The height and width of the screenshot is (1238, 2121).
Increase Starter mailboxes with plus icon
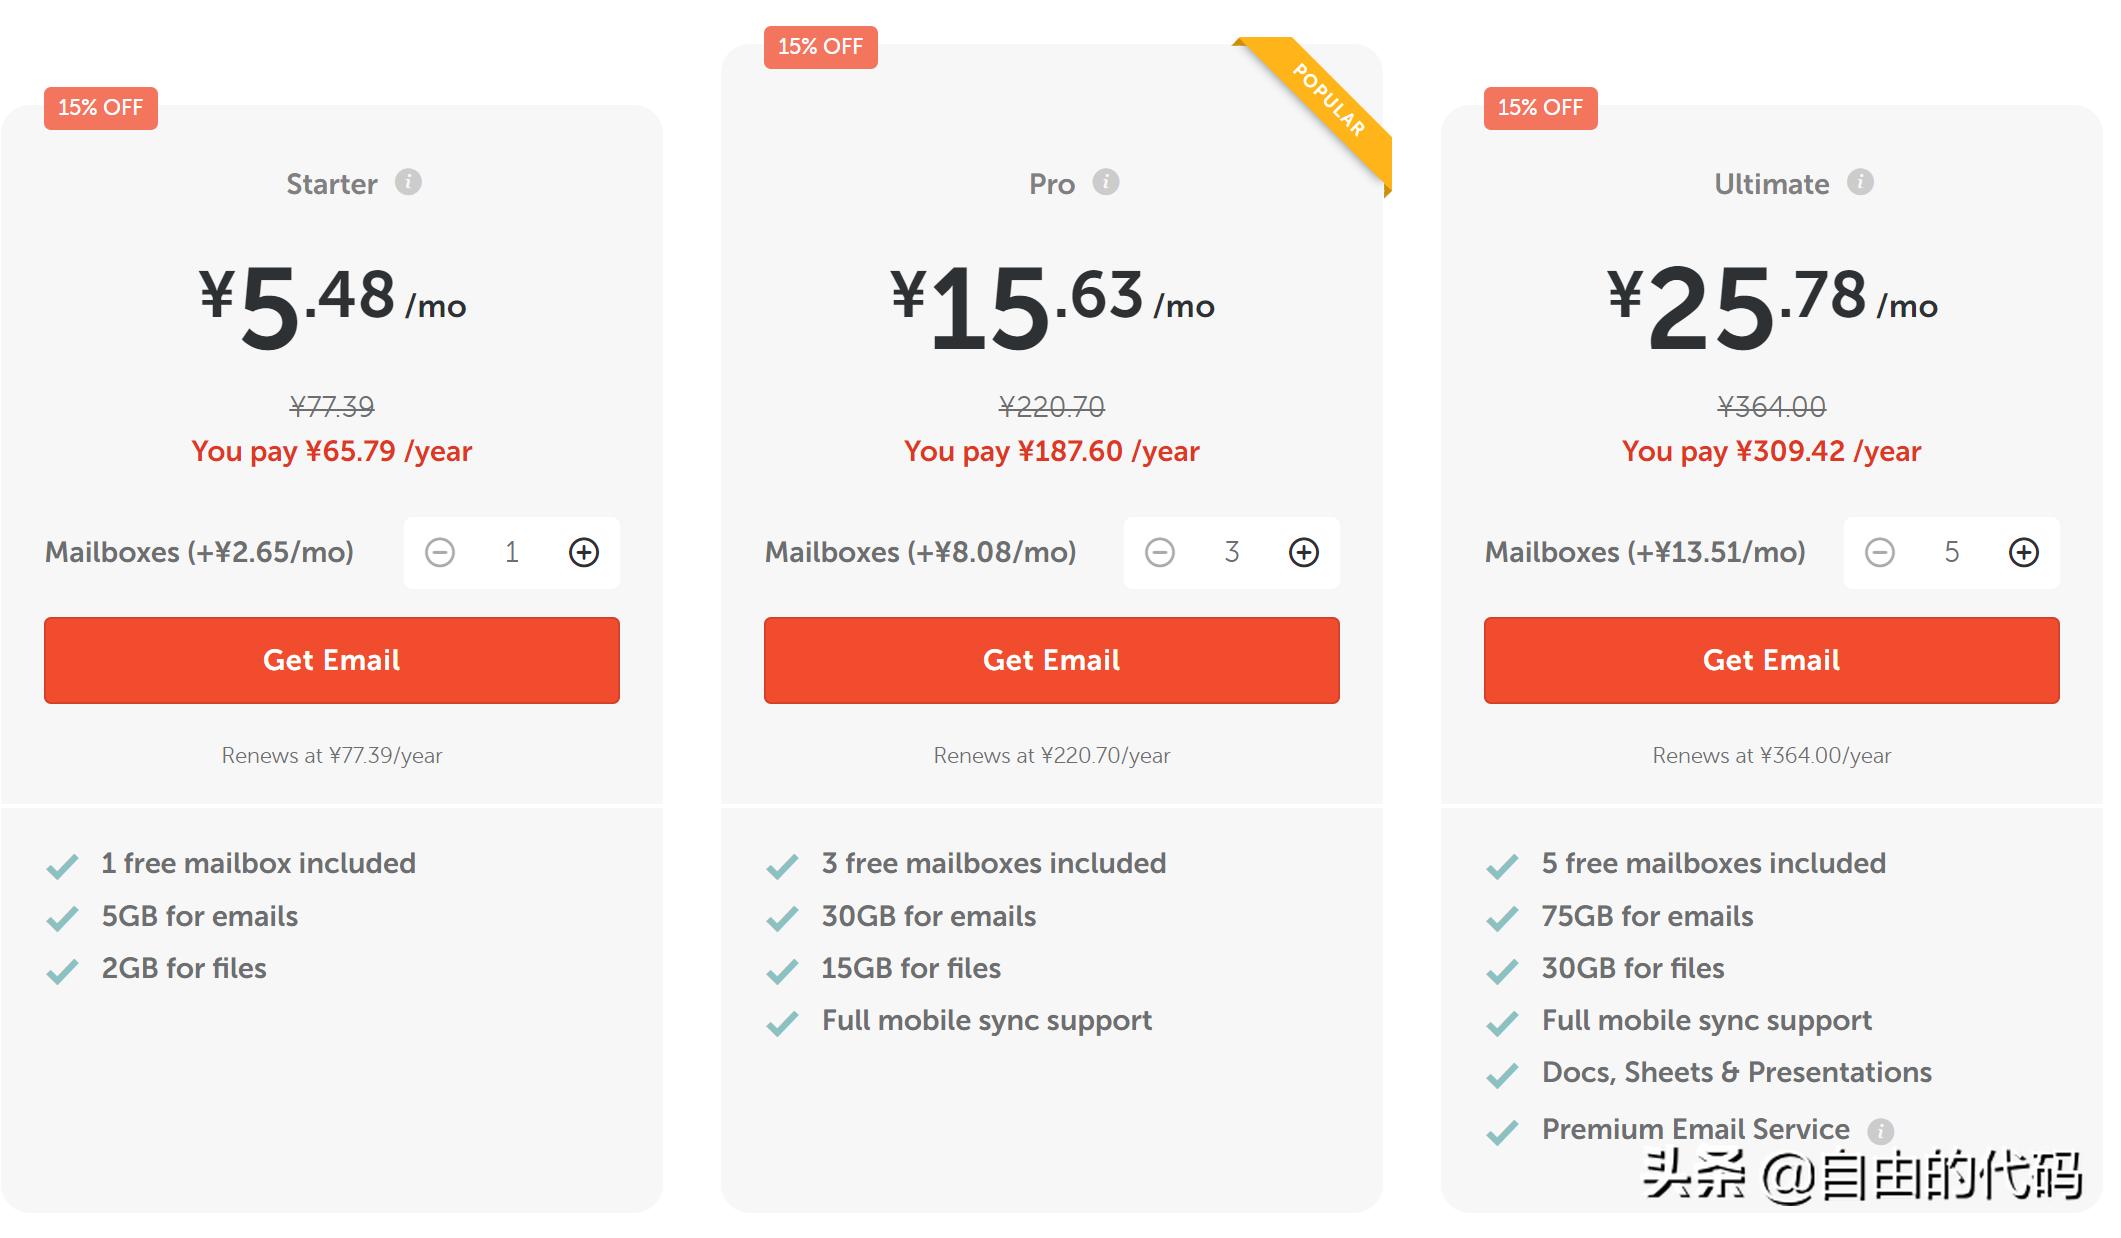pyautogui.click(x=584, y=552)
